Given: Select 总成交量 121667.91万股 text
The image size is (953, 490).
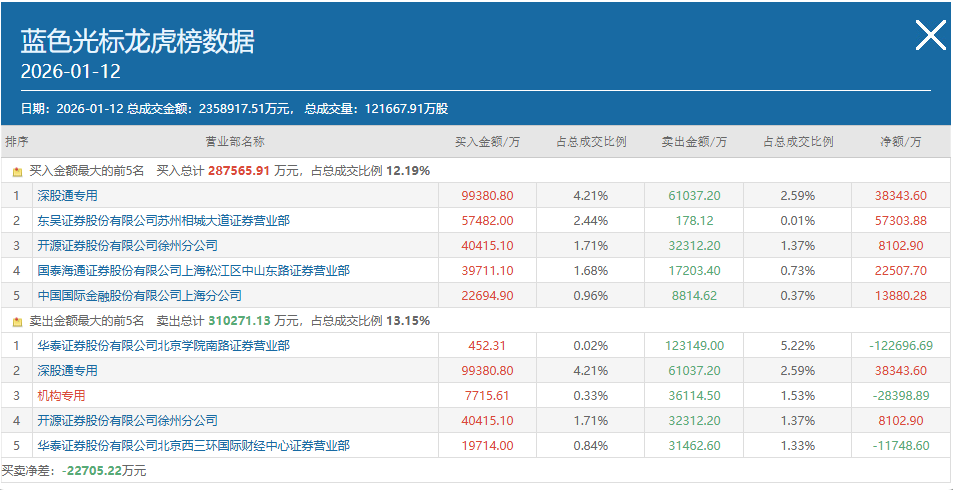Looking at the screenshot, I should point(376,109).
